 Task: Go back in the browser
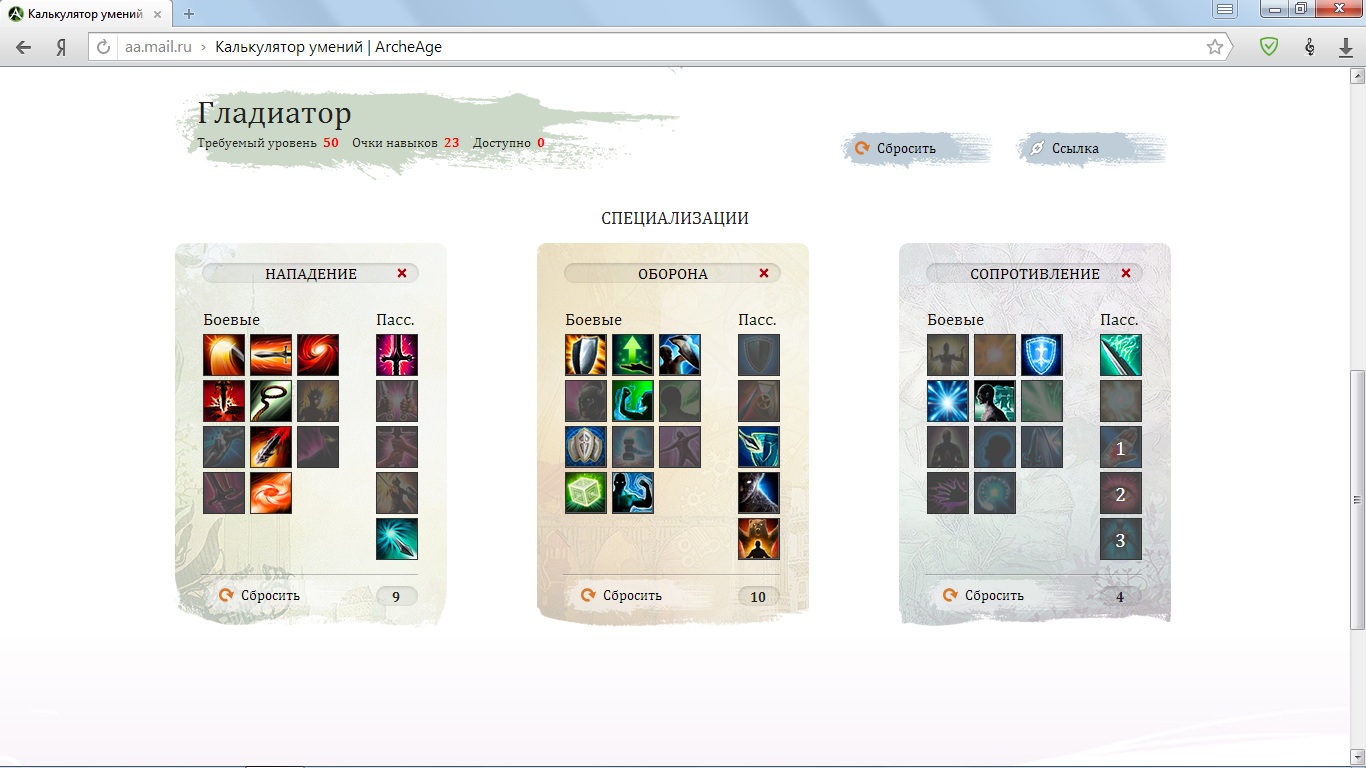[23, 47]
